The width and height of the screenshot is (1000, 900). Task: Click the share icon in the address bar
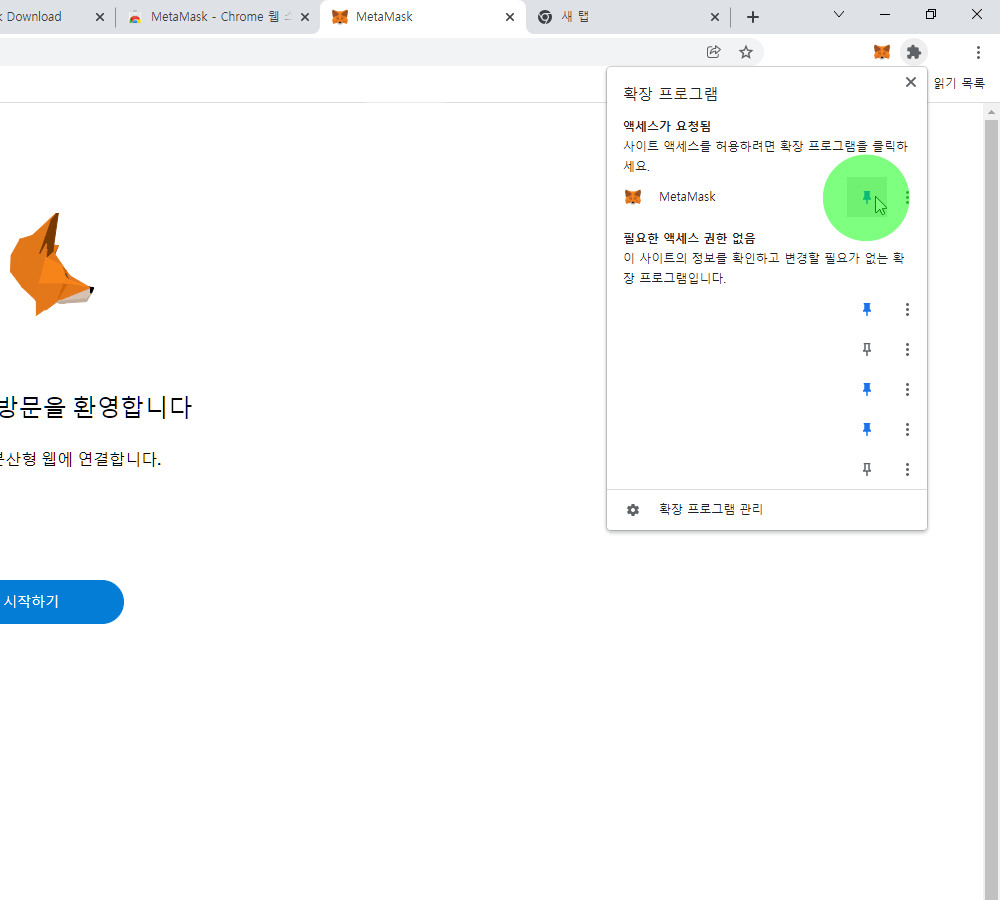(714, 52)
